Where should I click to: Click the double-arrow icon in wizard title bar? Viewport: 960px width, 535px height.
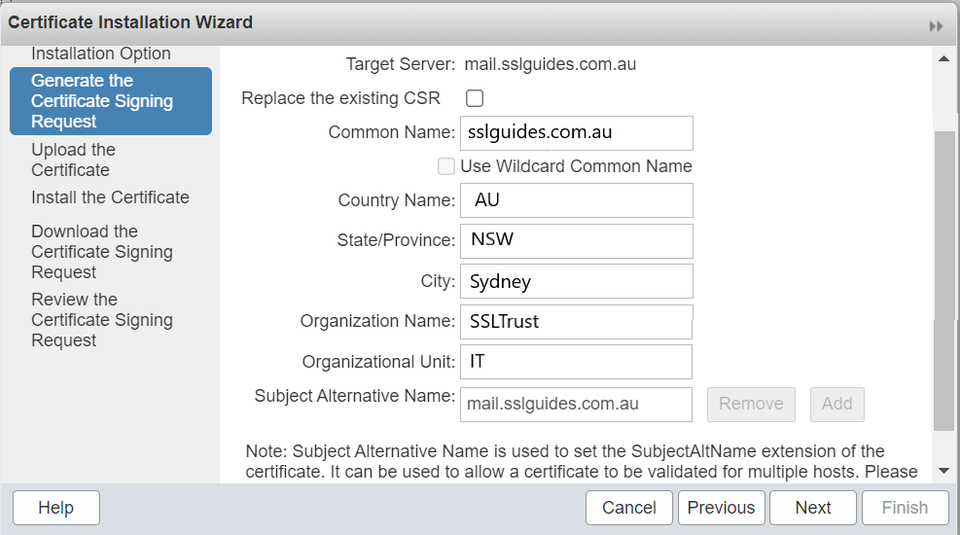pyautogui.click(x=936, y=26)
